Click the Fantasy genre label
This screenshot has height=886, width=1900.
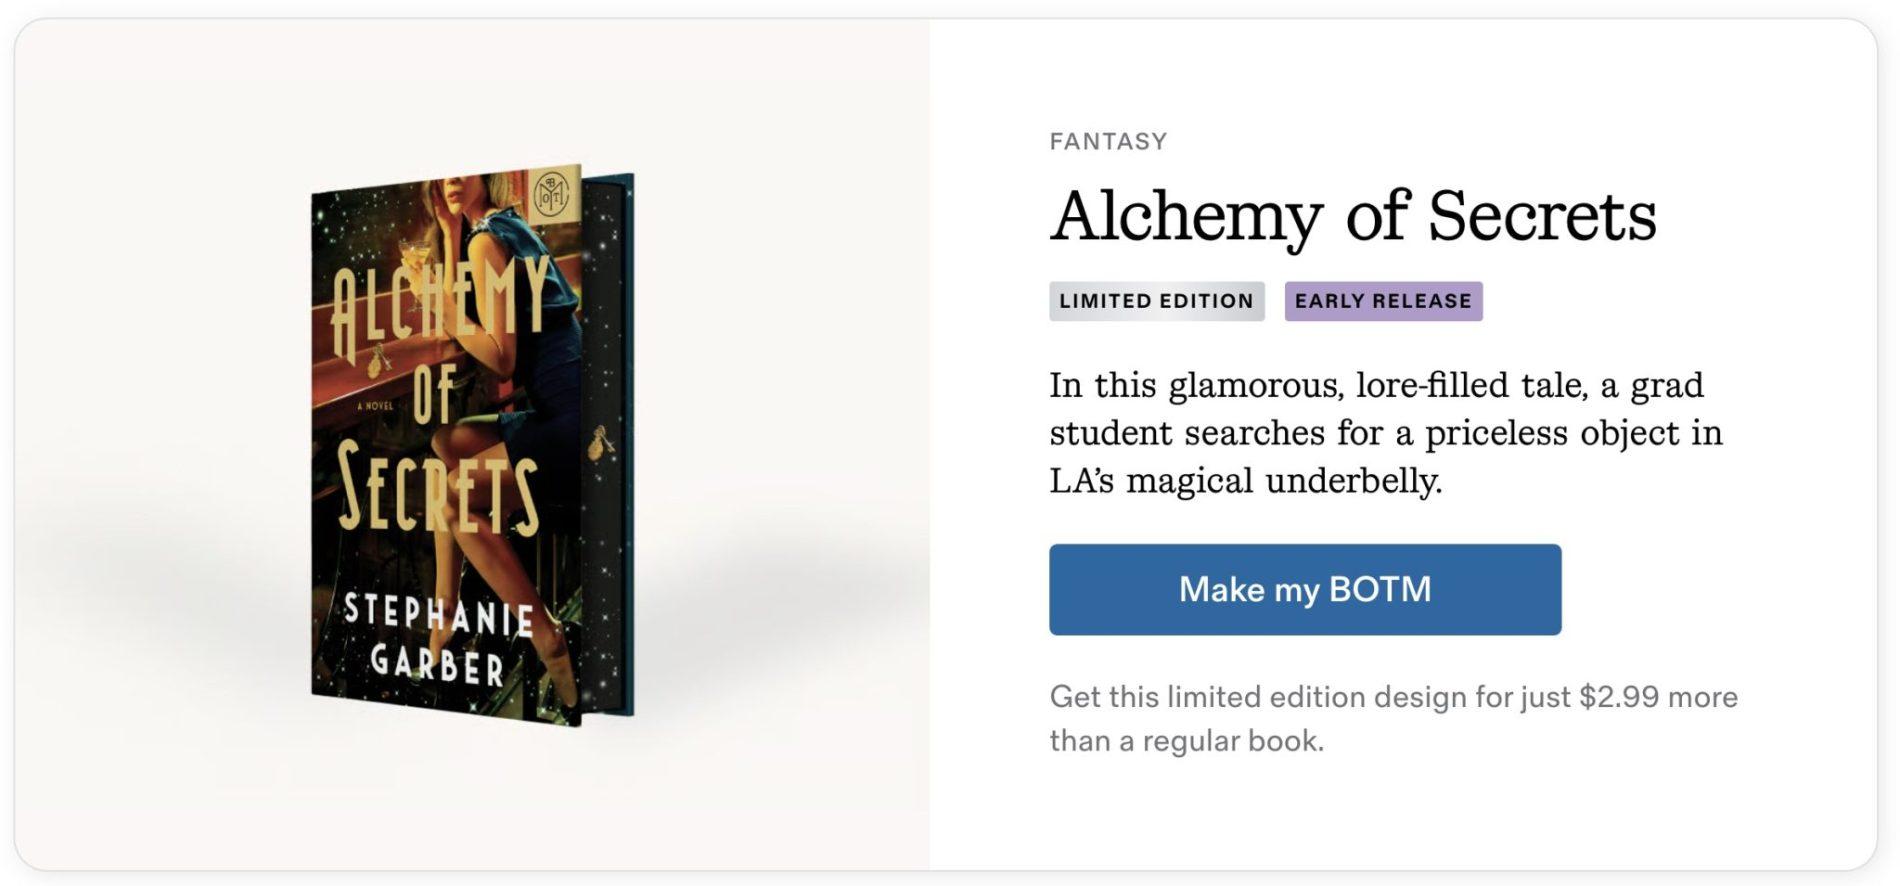(x=1108, y=141)
